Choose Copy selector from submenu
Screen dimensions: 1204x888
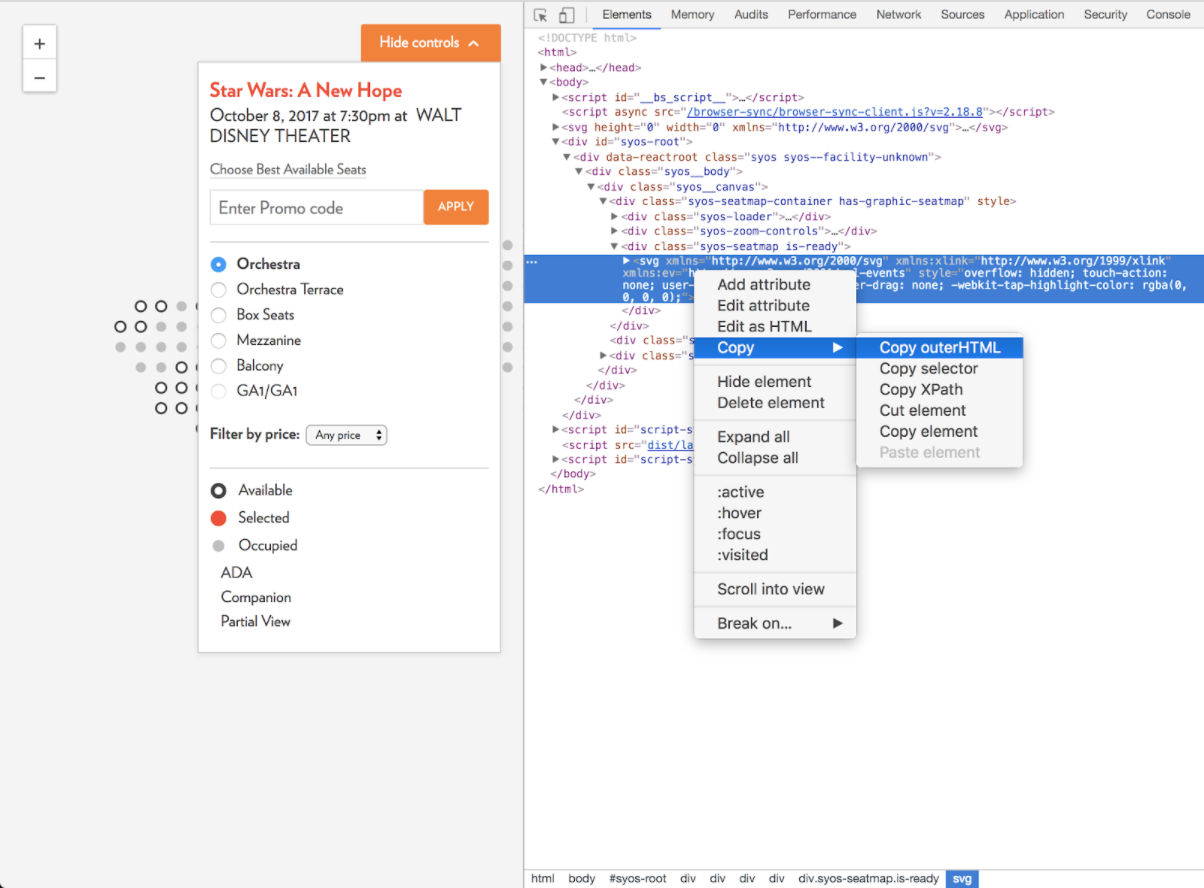click(x=940, y=369)
